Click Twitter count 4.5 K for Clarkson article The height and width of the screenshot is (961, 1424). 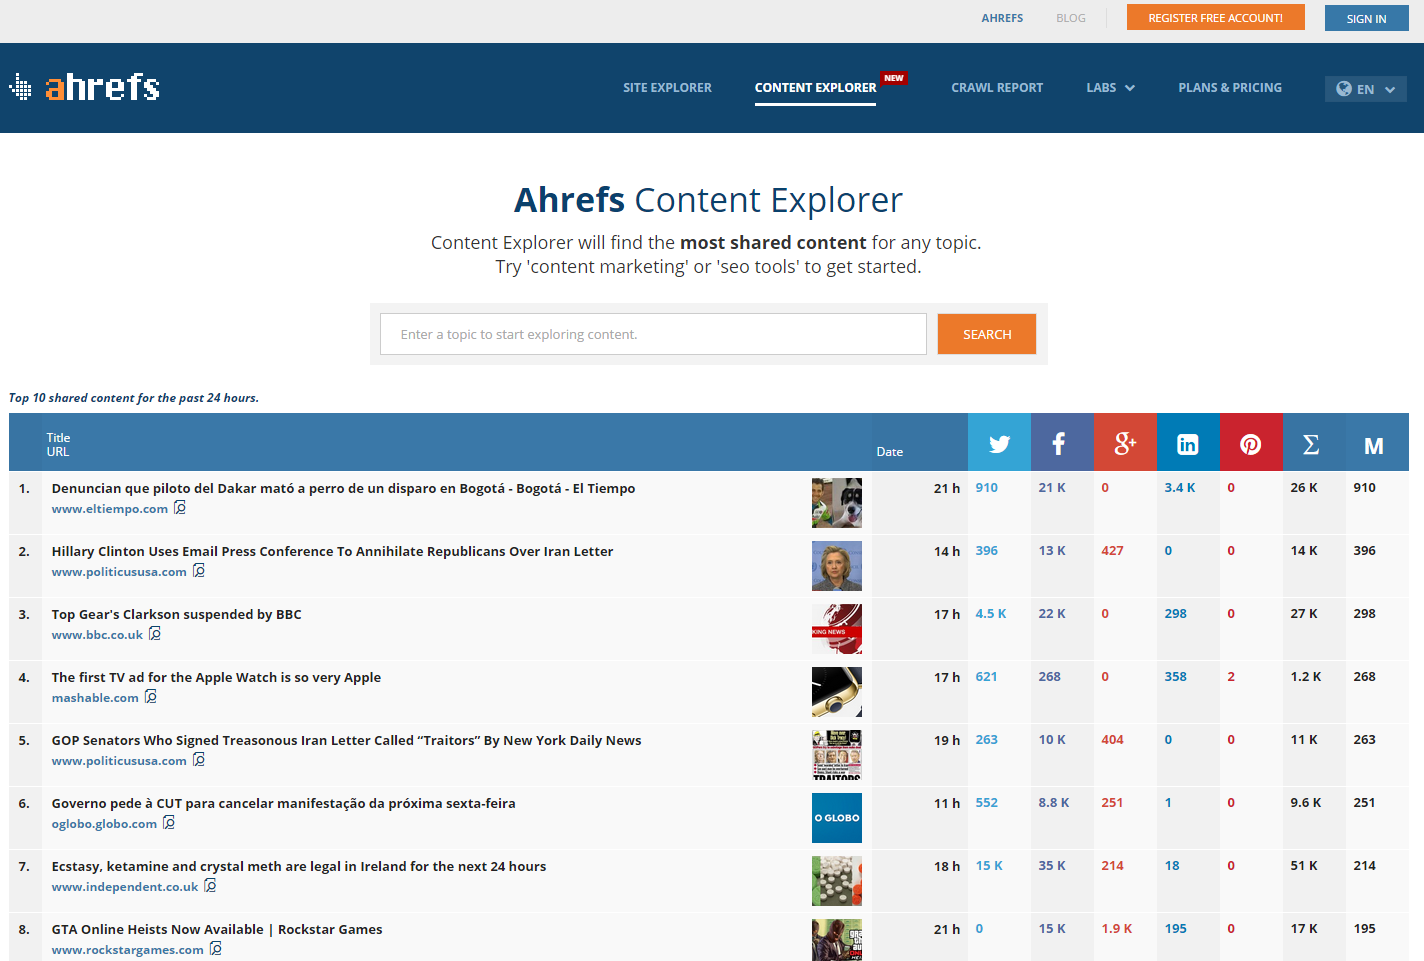pyautogui.click(x=991, y=614)
